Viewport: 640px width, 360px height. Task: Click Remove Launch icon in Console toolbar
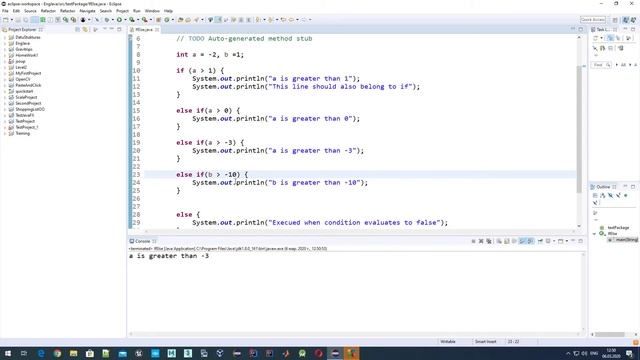[x=481, y=241]
